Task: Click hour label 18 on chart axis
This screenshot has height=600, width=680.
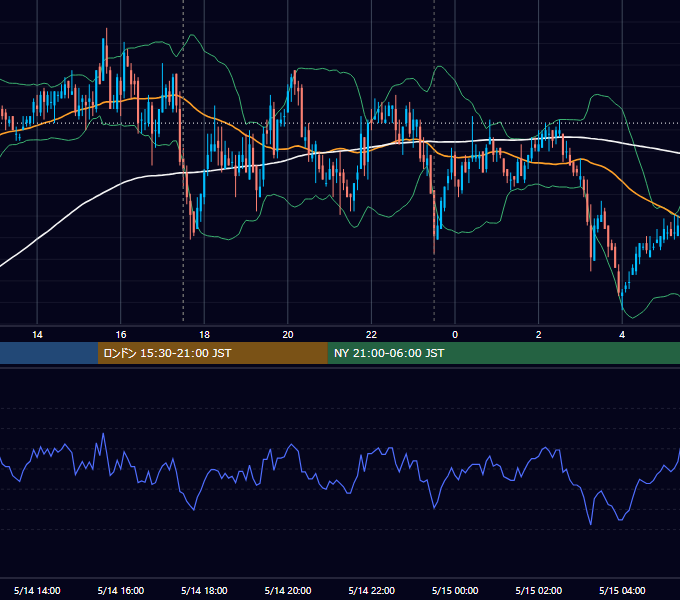Action: click(x=204, y=335)
